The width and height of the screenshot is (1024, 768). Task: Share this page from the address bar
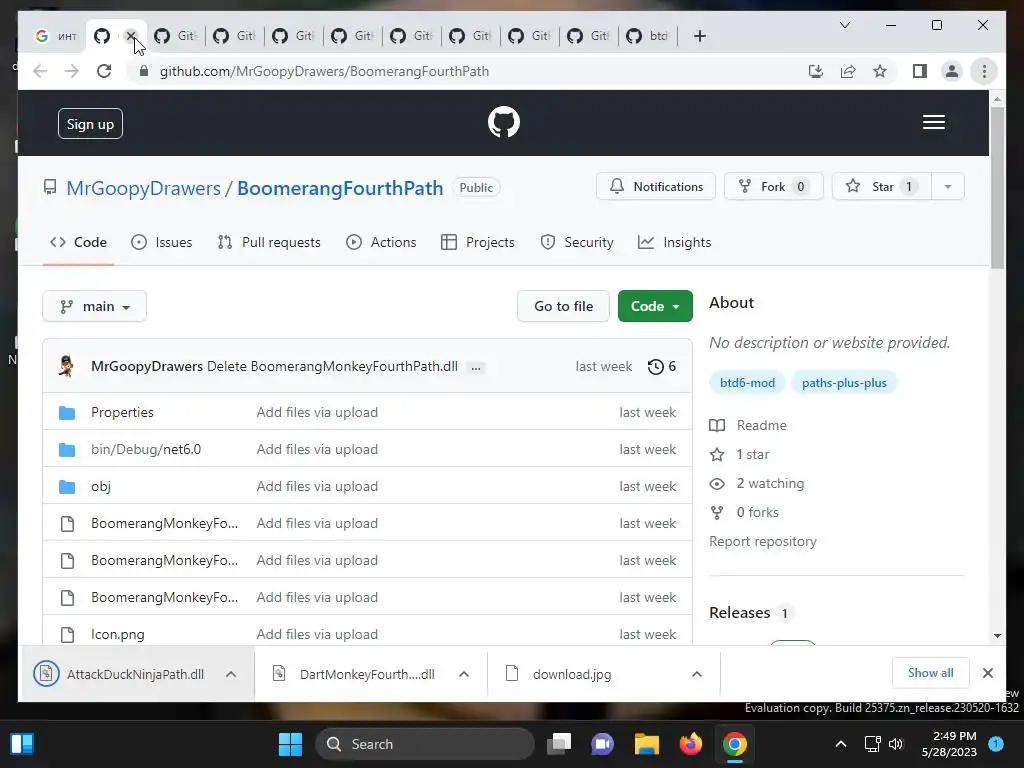[848, 71]
